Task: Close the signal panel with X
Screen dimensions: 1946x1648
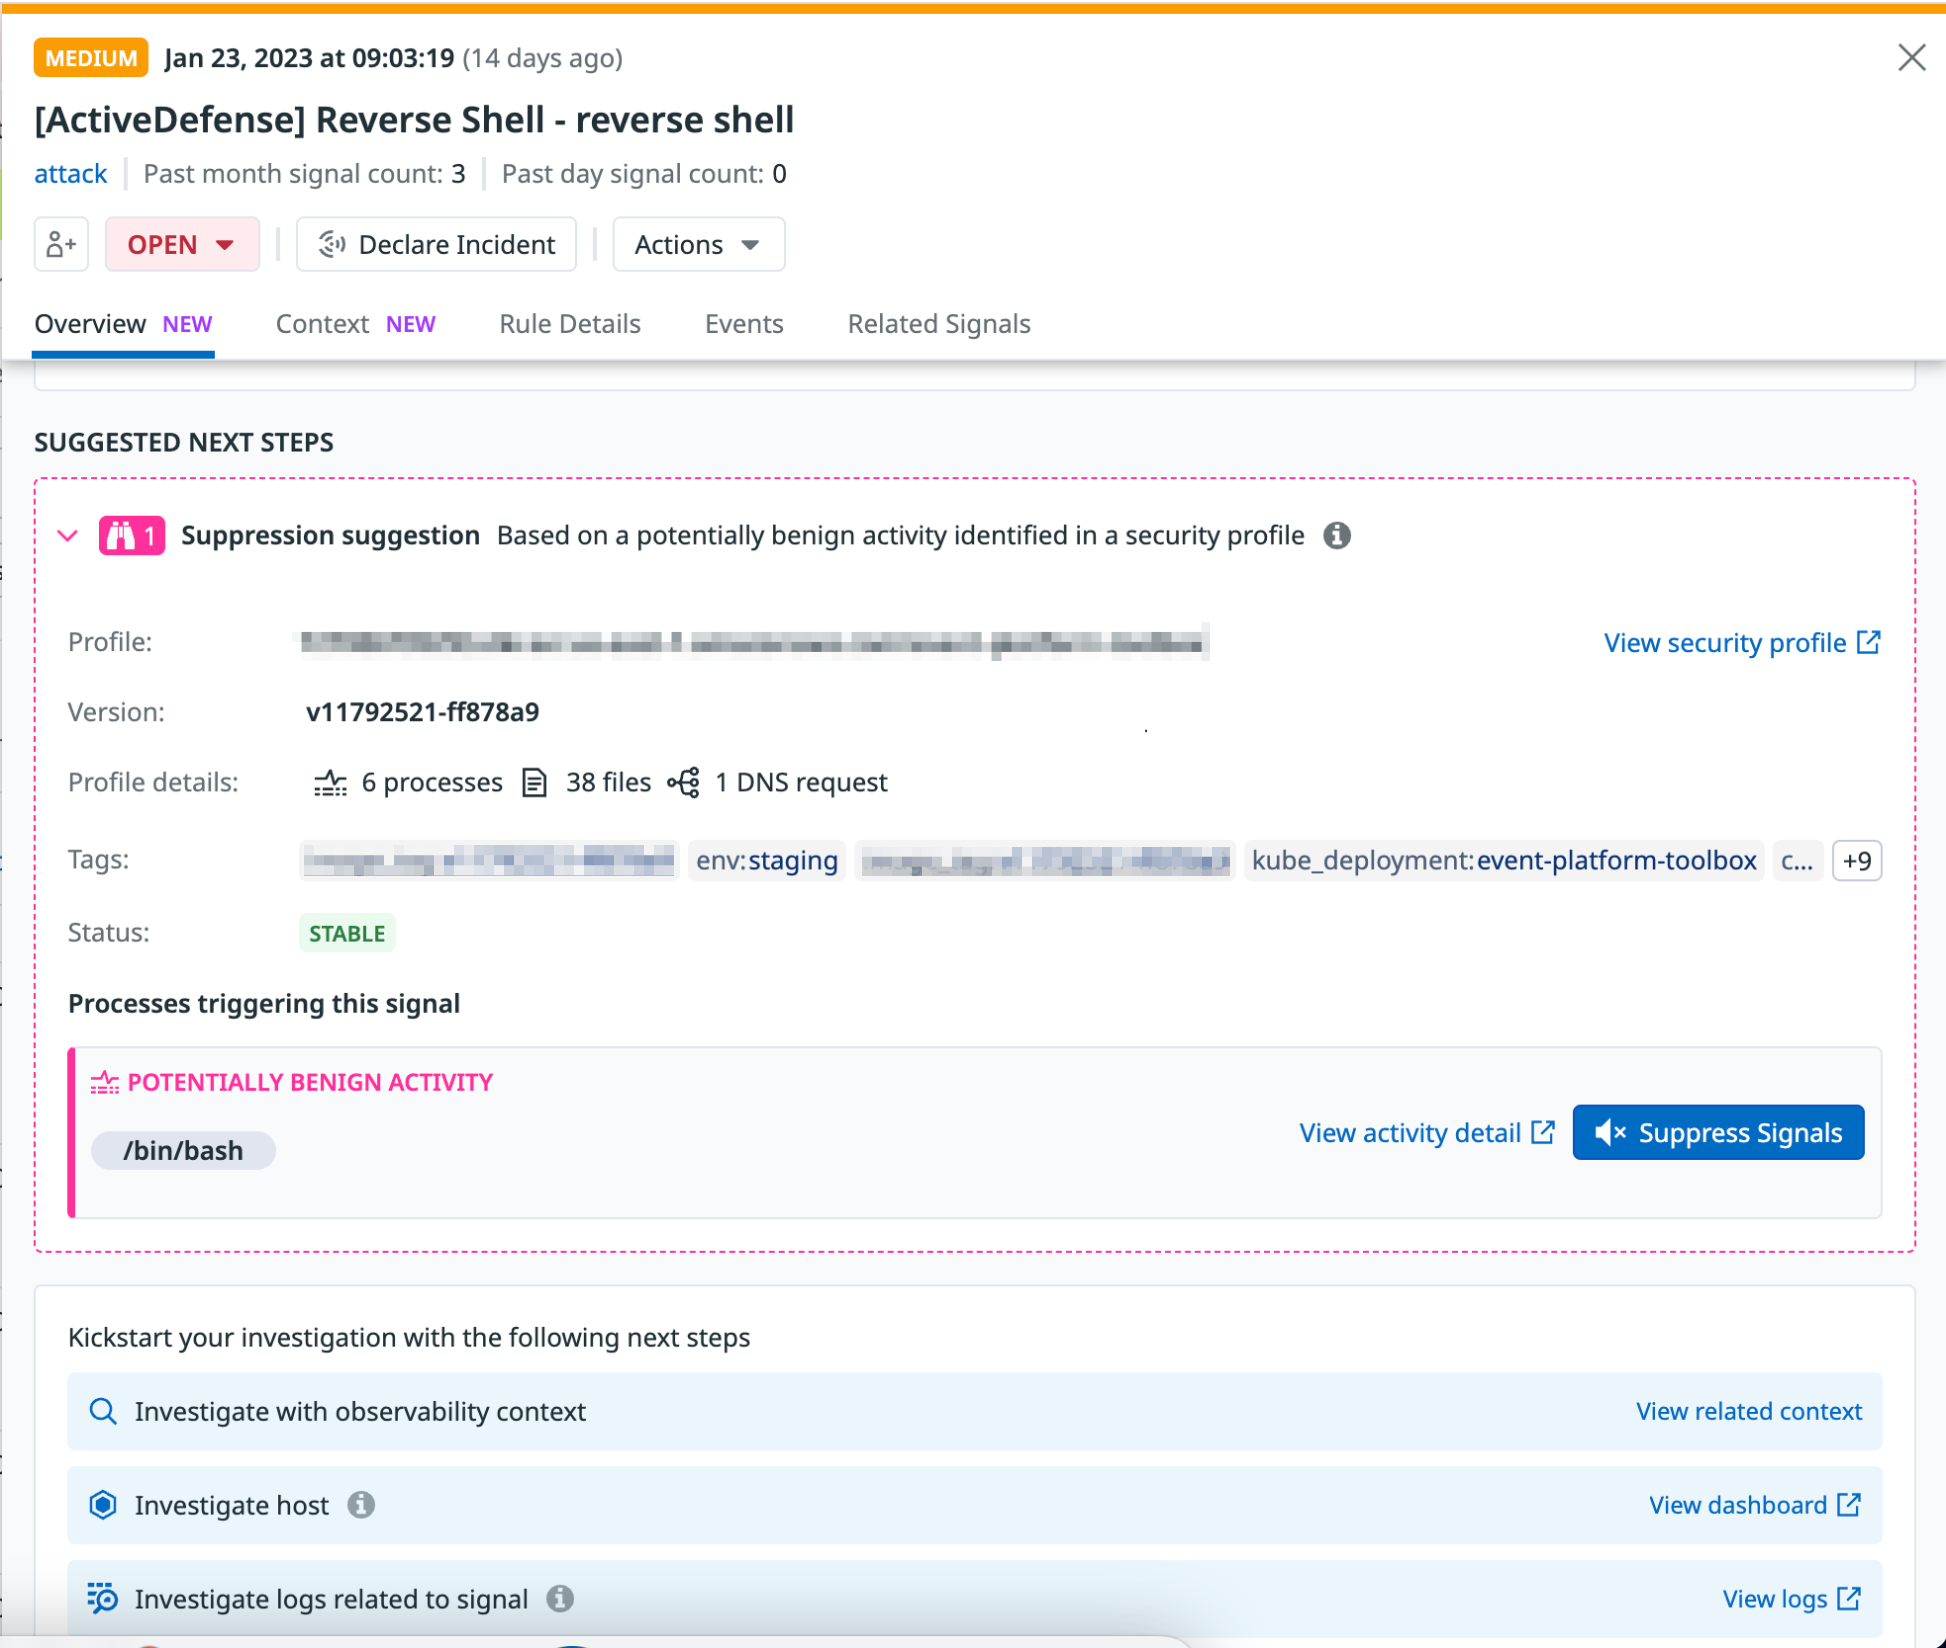Action: click(1911, 58)
